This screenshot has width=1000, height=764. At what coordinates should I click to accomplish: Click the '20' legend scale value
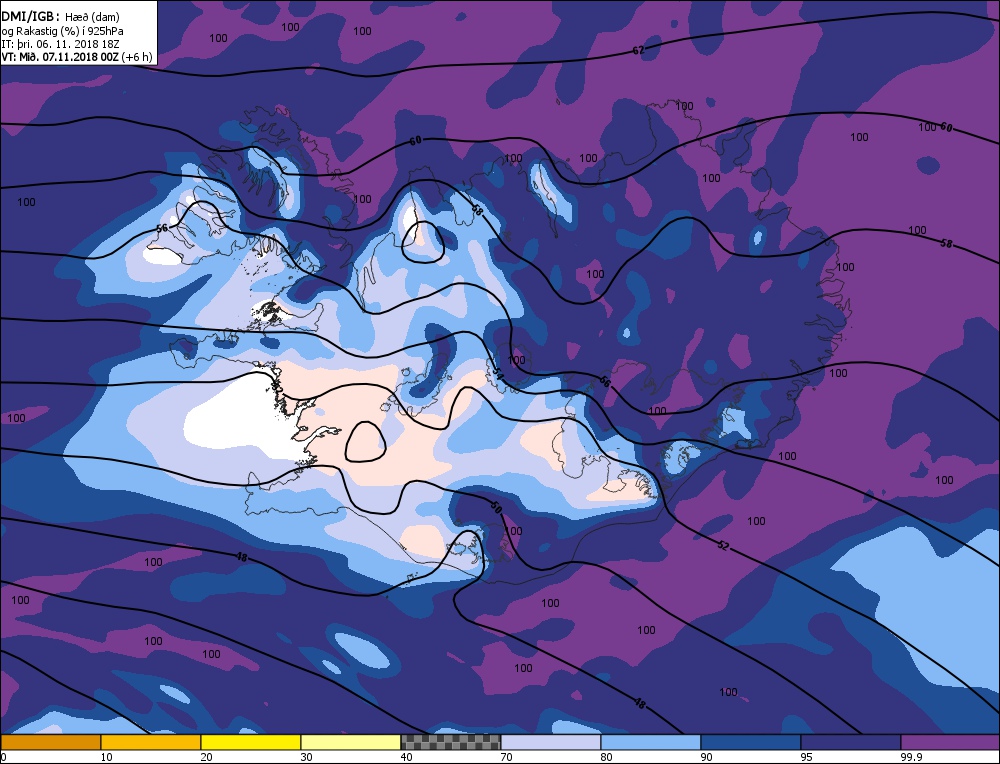click(207, 757)
